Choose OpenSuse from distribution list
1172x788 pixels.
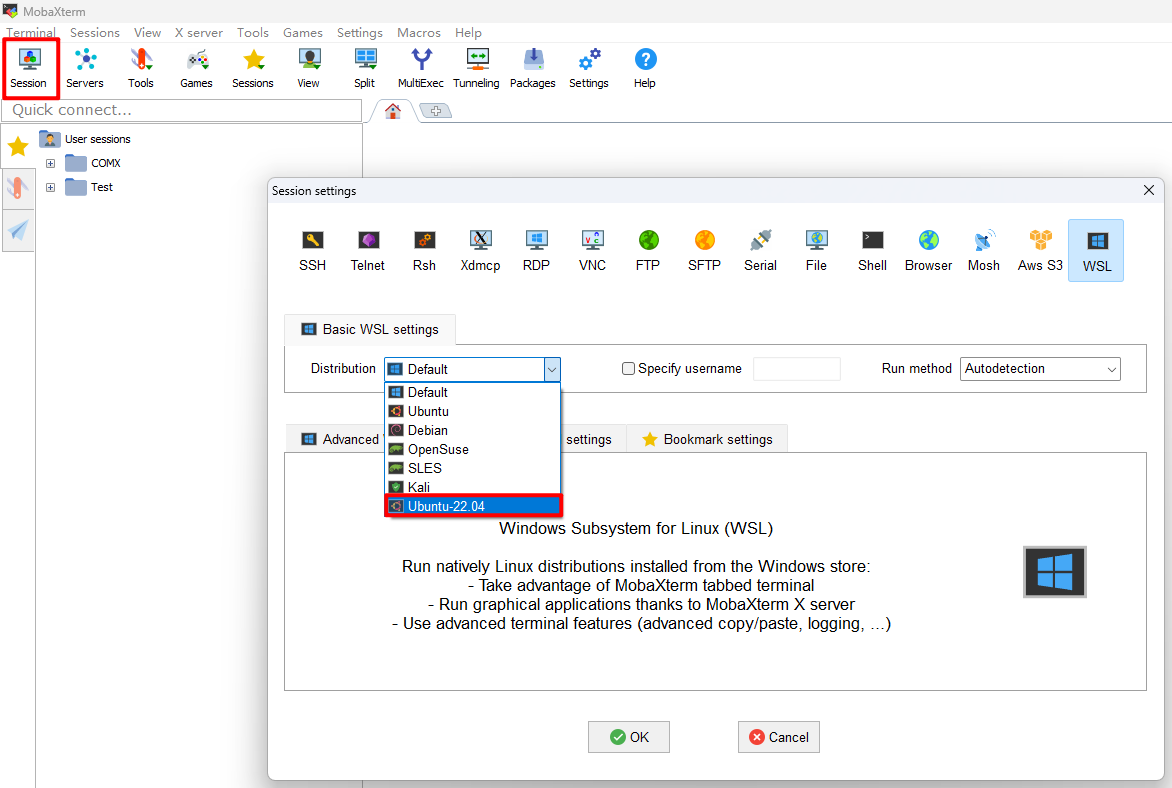click(472, 449)
